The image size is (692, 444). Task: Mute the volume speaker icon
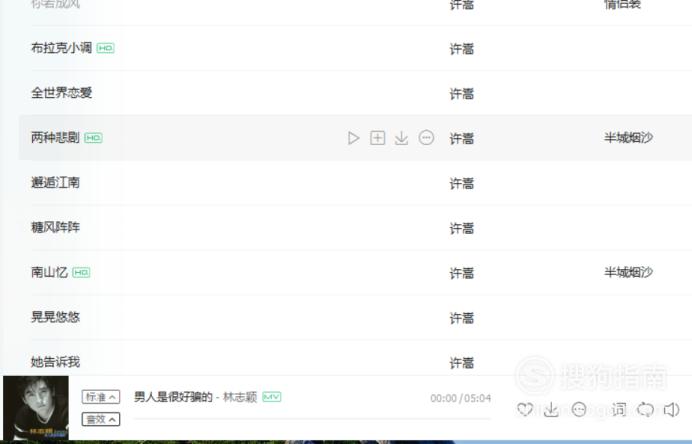pyautogui.click(x=671, y=410)
